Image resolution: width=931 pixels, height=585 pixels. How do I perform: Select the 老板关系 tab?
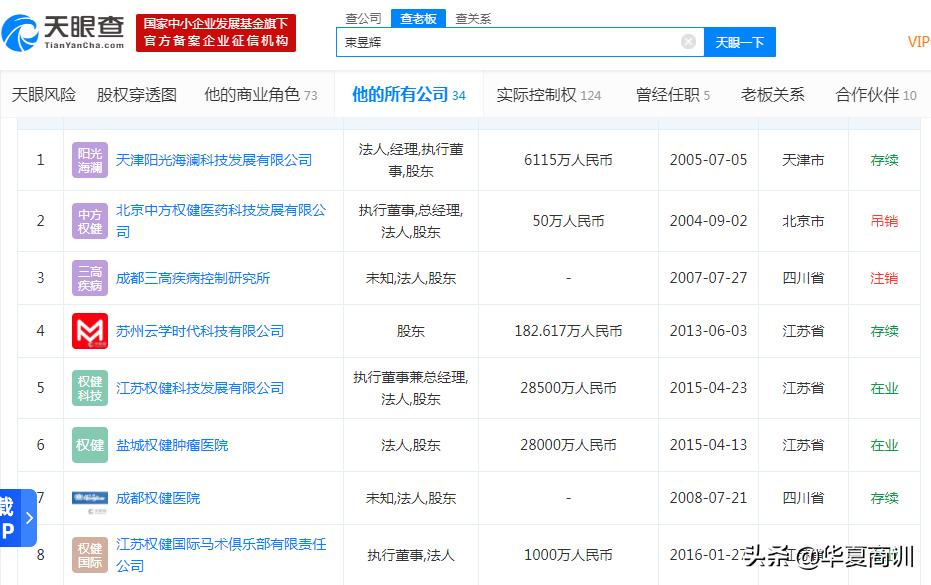pyautogui.click(x=772, y=92)
